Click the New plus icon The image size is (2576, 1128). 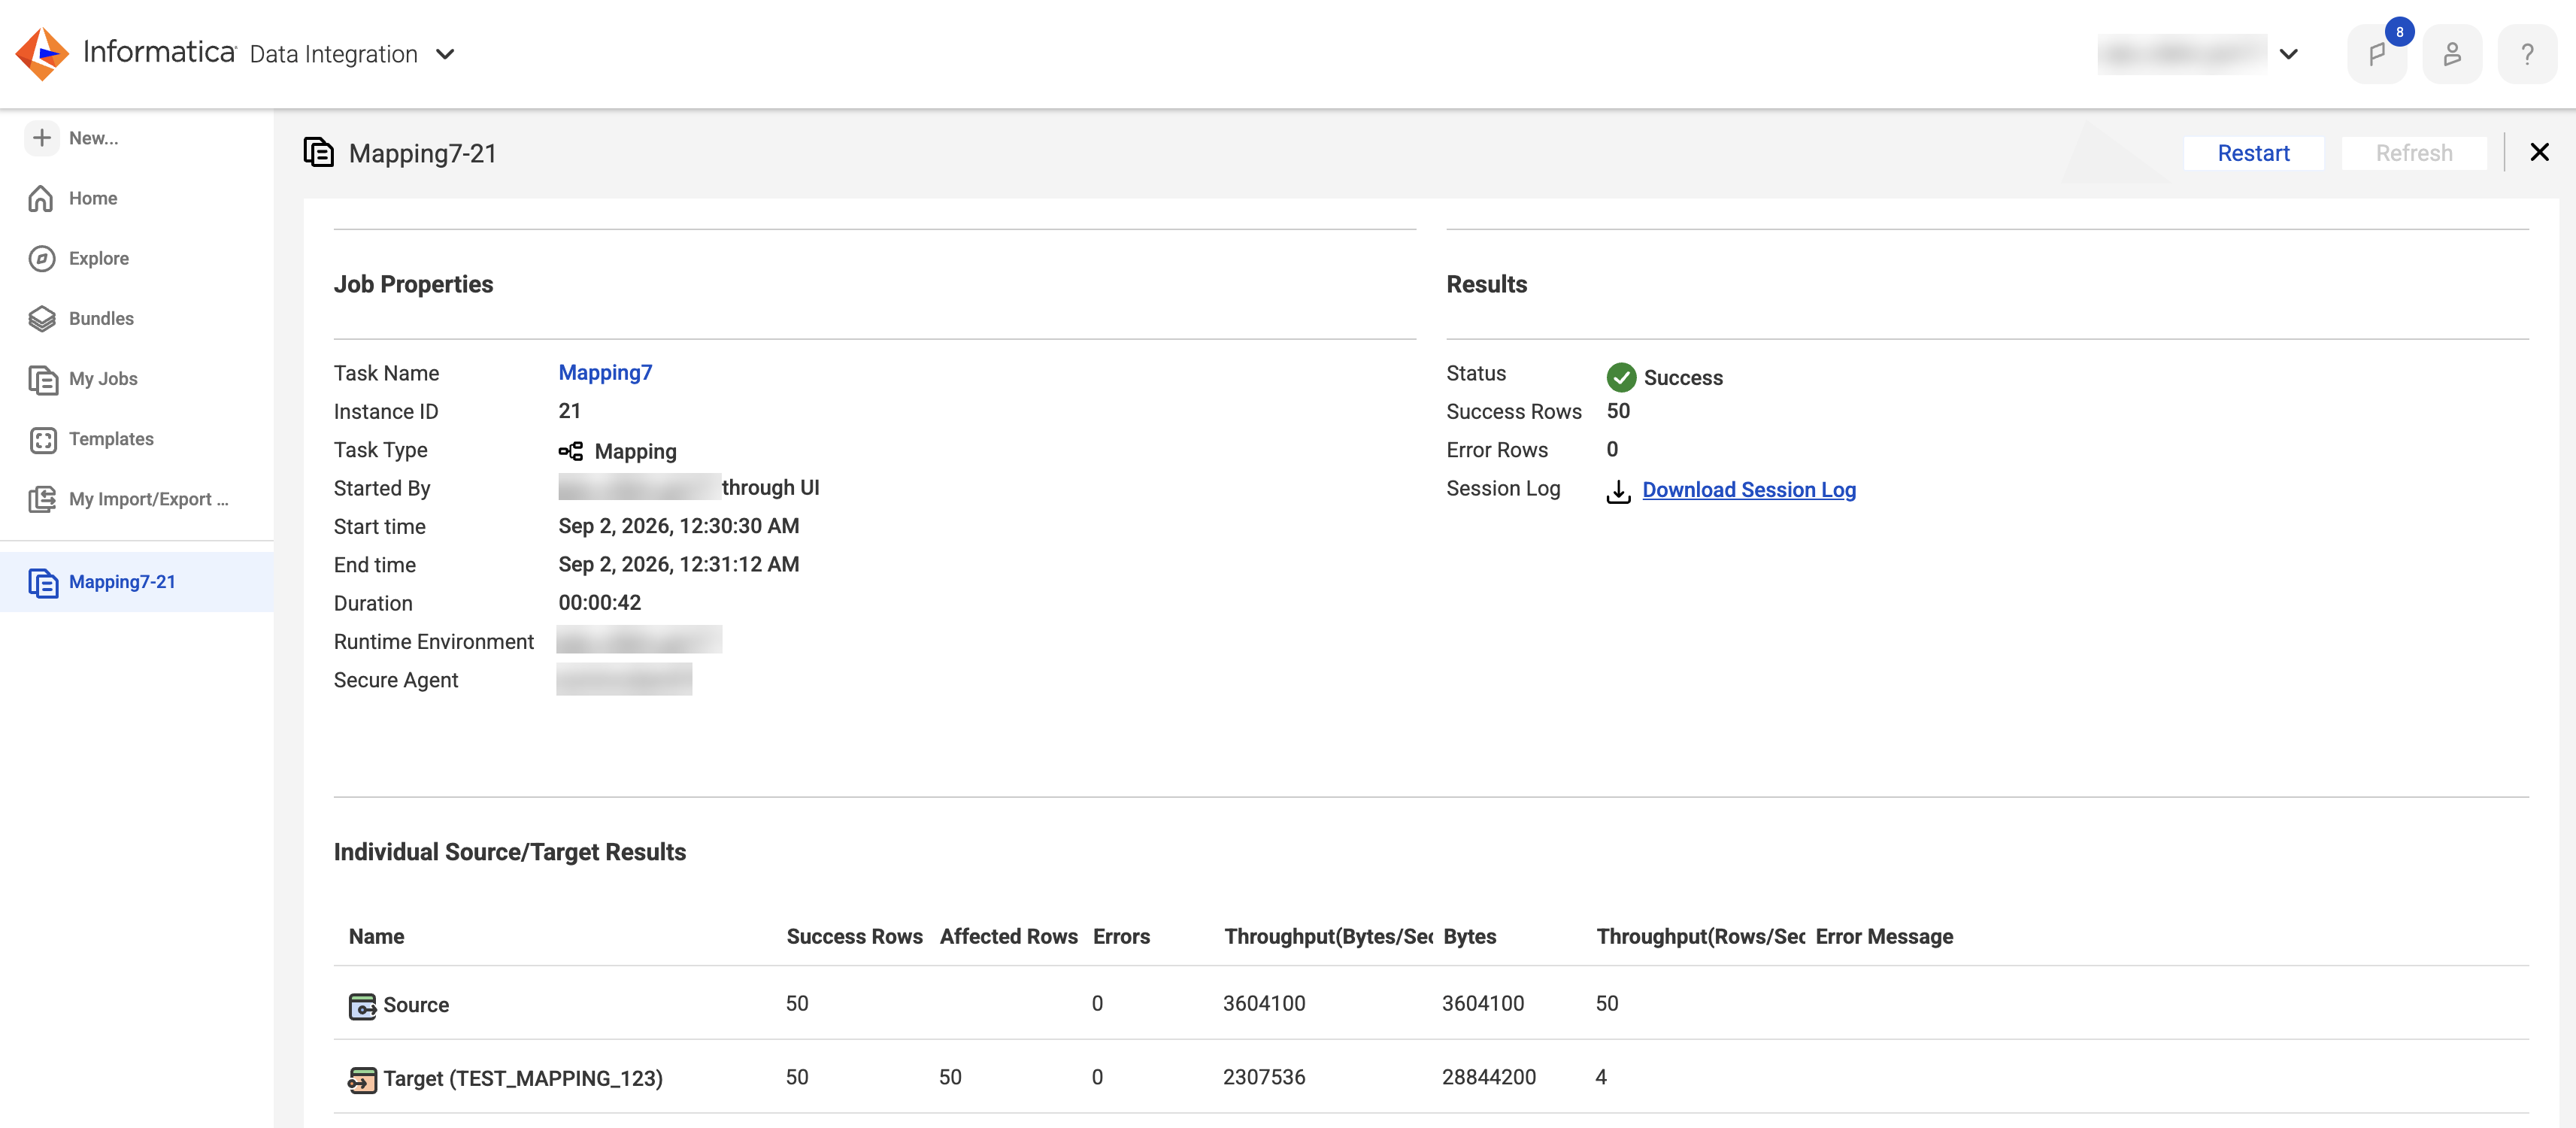click(x=41, y=138)
